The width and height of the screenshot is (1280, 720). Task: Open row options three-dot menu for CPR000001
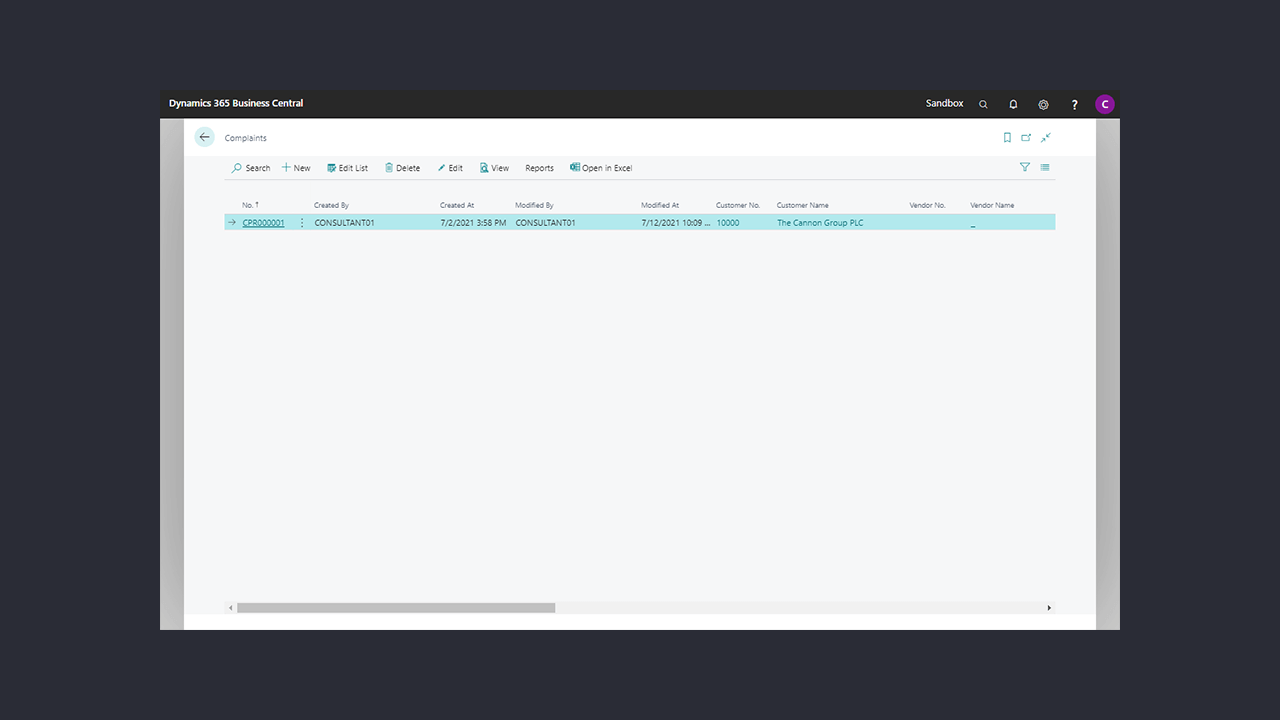pyautogui.click(x=302, y=223)
